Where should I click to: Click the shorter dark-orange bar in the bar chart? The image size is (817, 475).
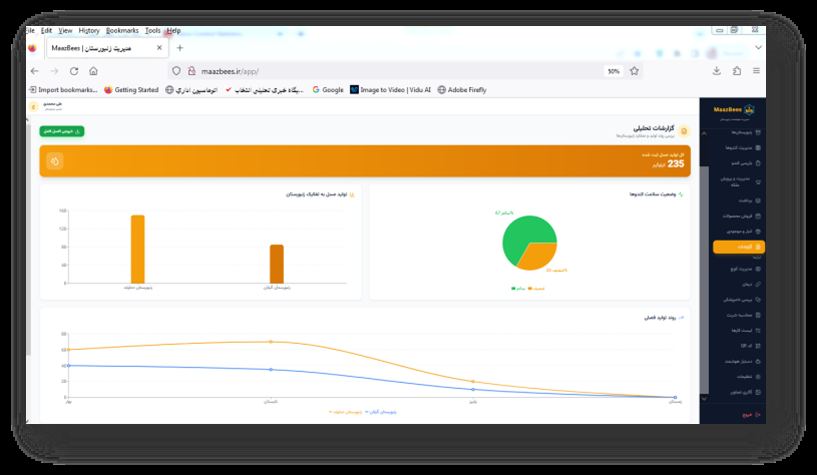pyautogui.click(x=277, y=264)
